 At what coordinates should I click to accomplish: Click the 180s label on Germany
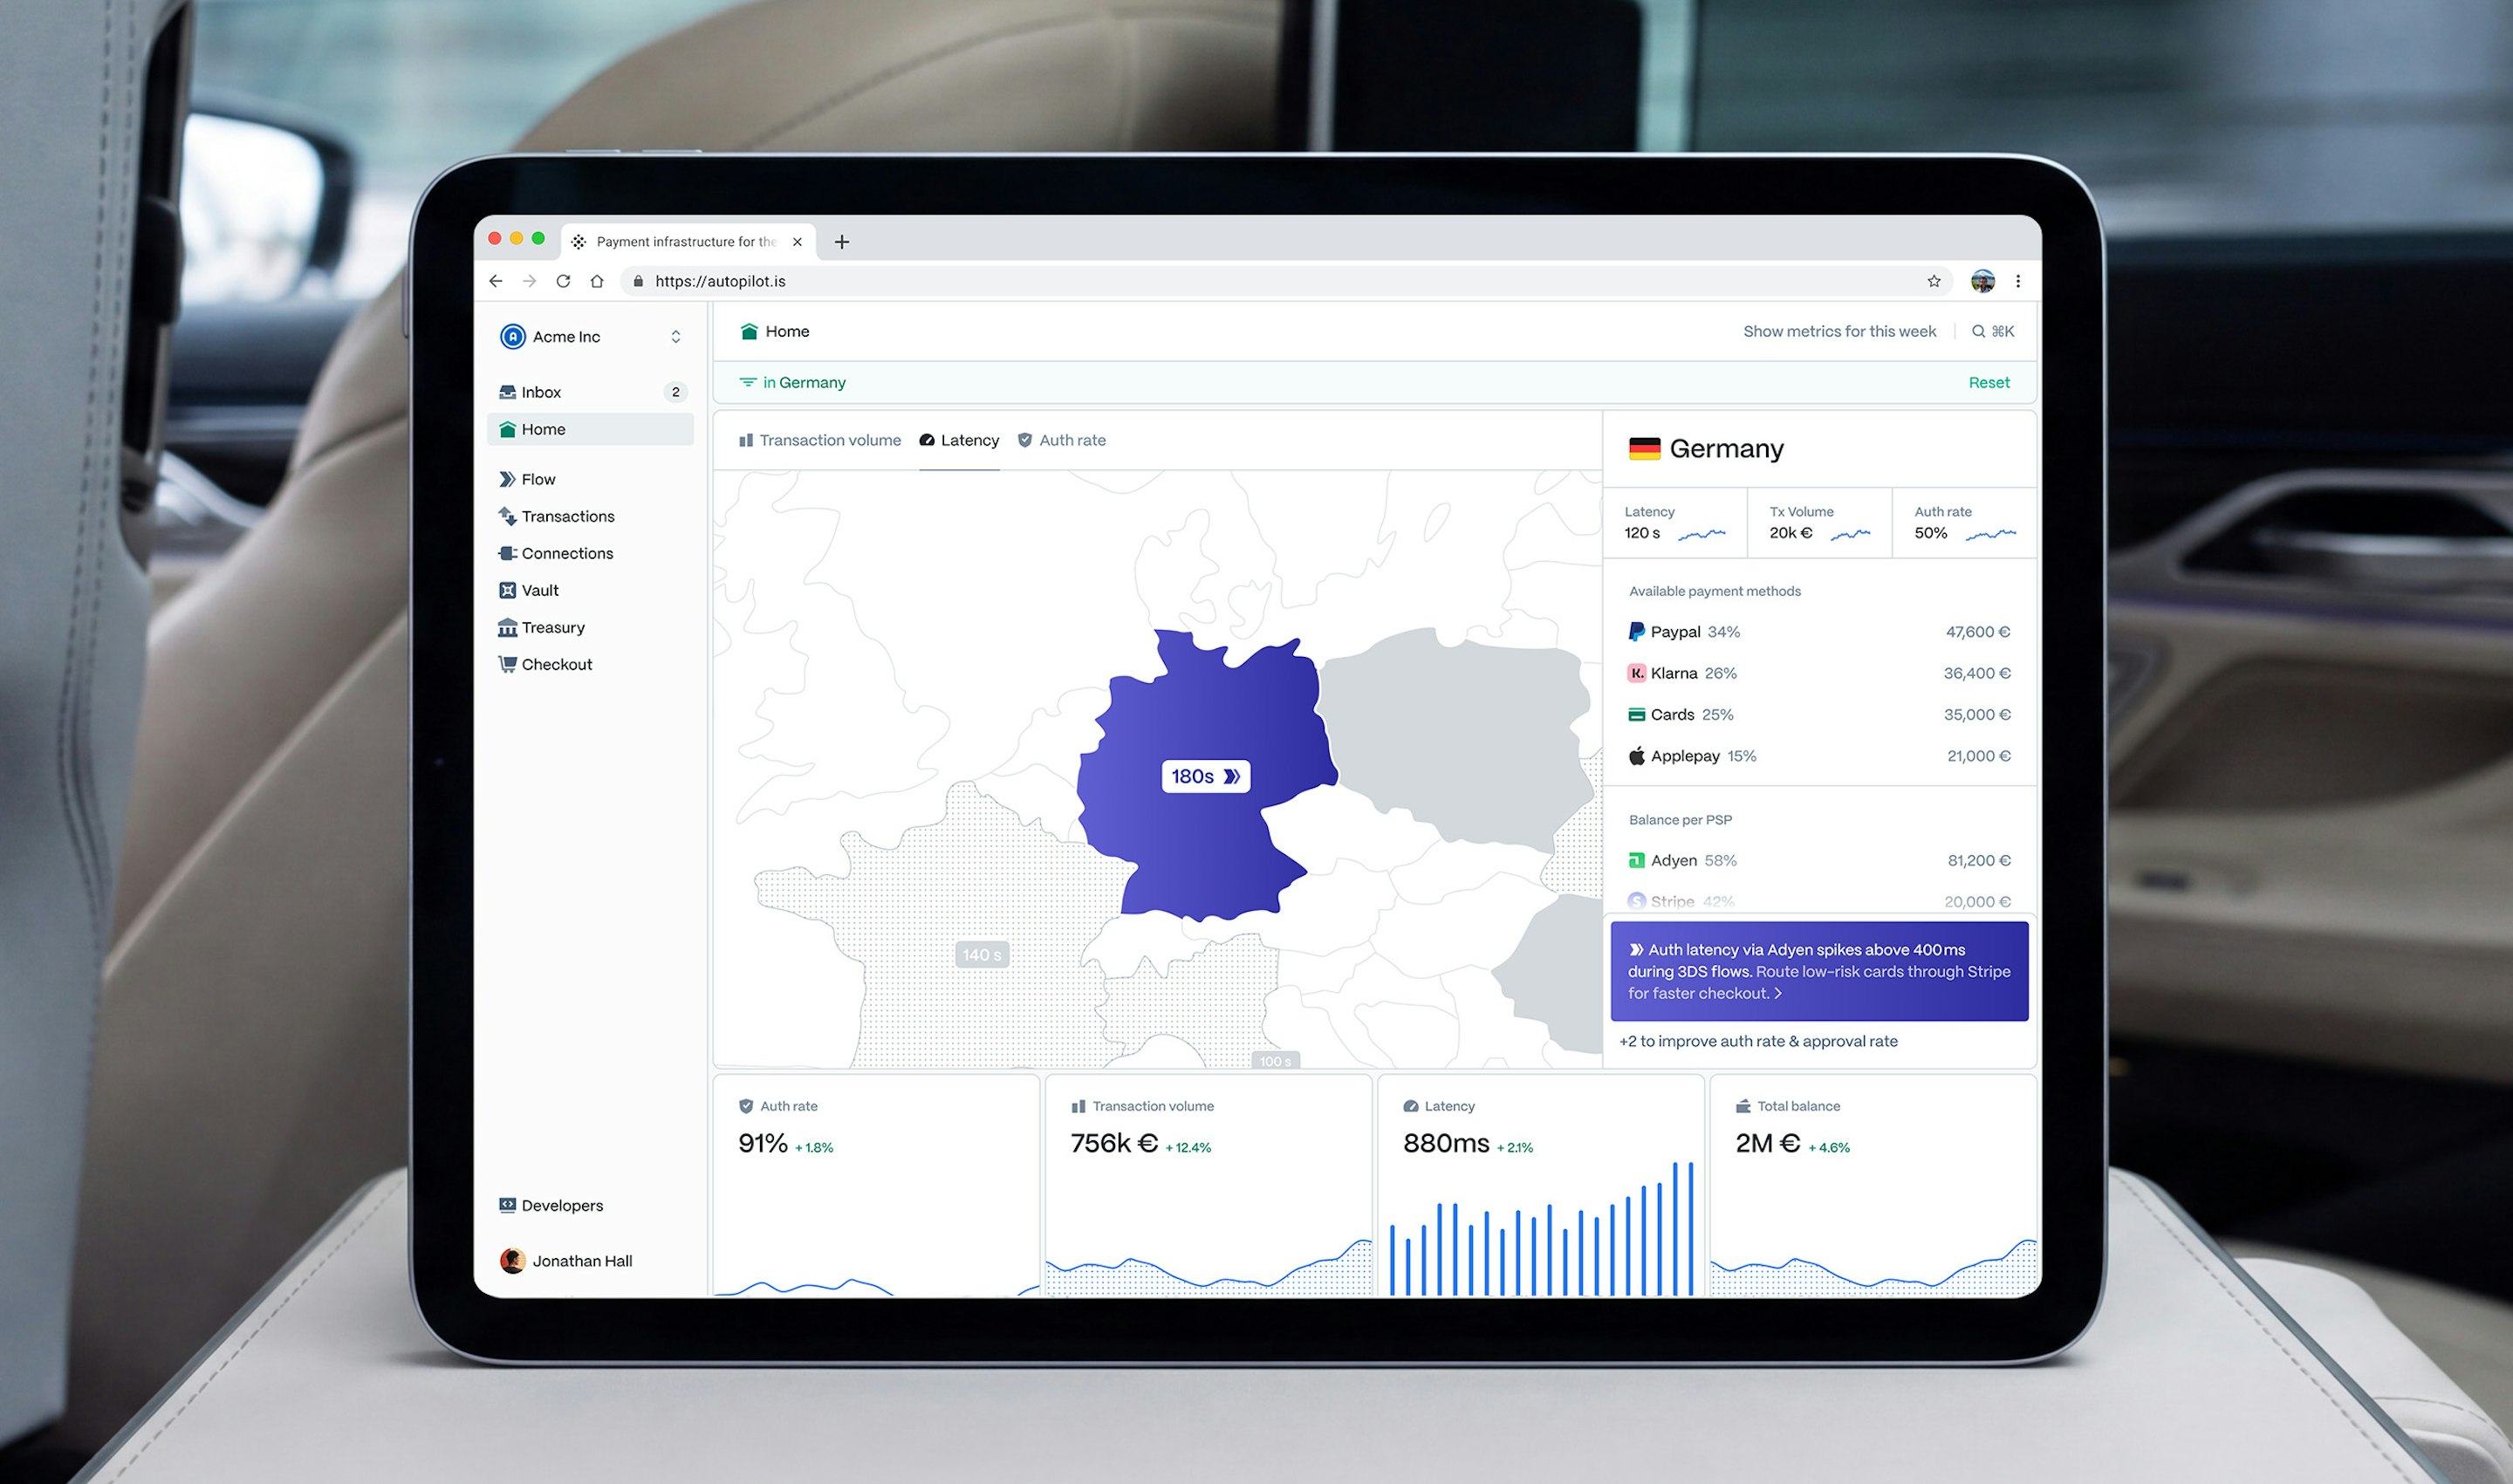[1205, 776]
